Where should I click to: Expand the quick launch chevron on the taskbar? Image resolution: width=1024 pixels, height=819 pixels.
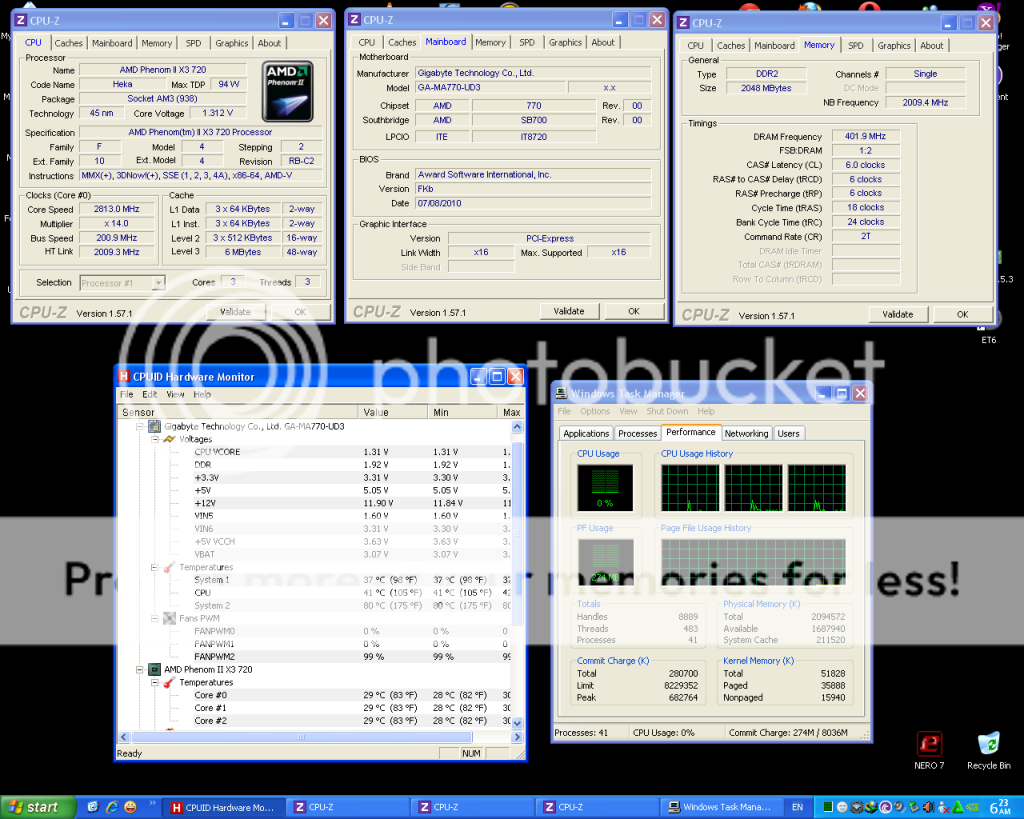click(153, 803)
